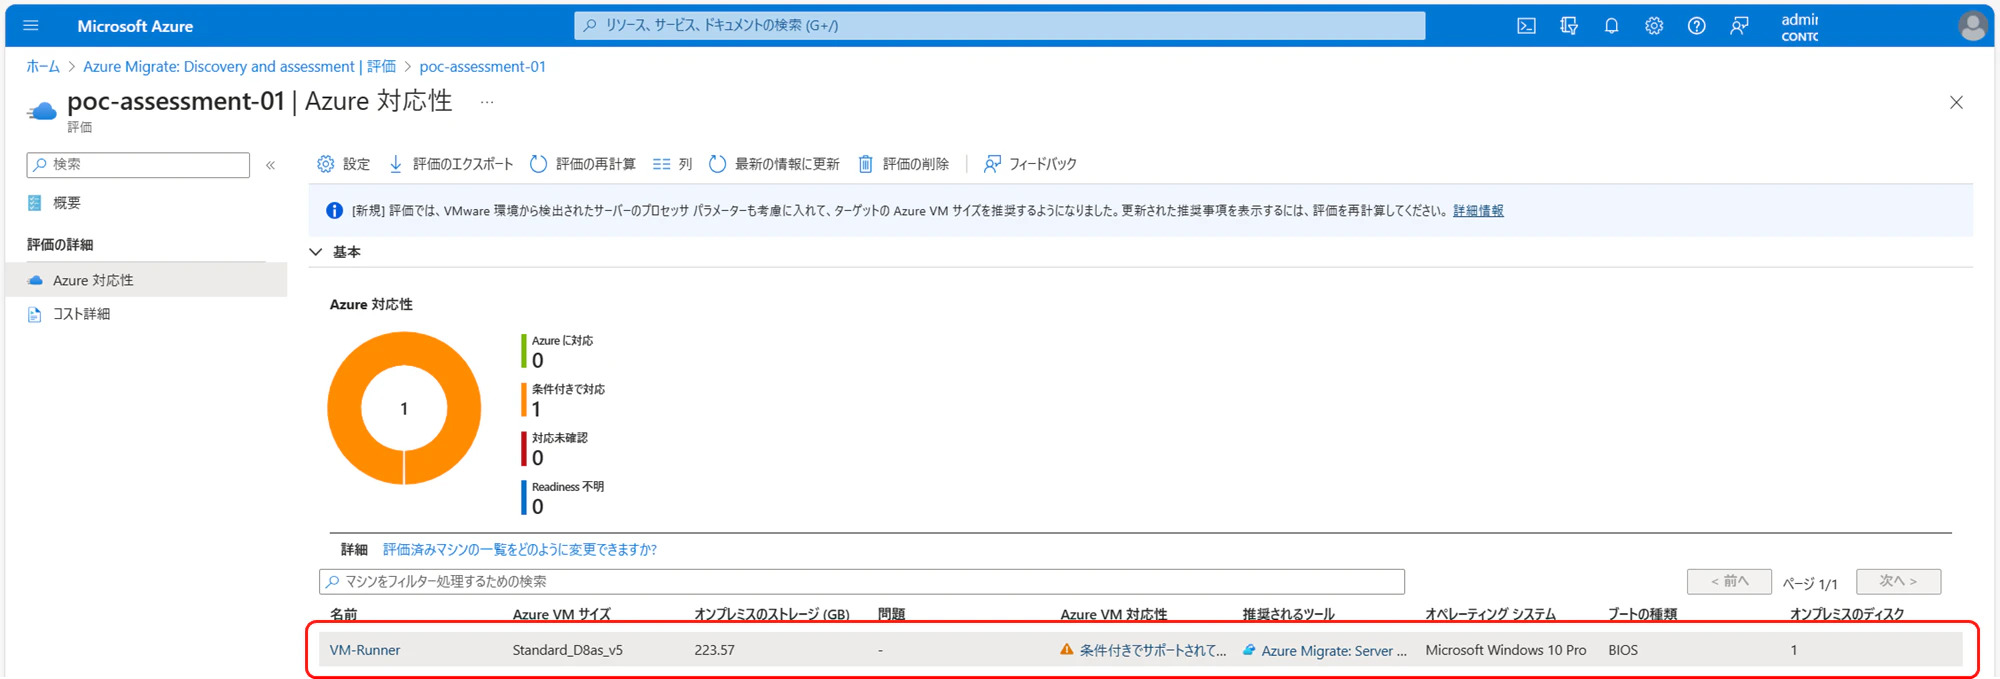Viewport: 2000px width, 679px height.
Task: Sort by 名前 column header
Action: click(x=344, y=614)
